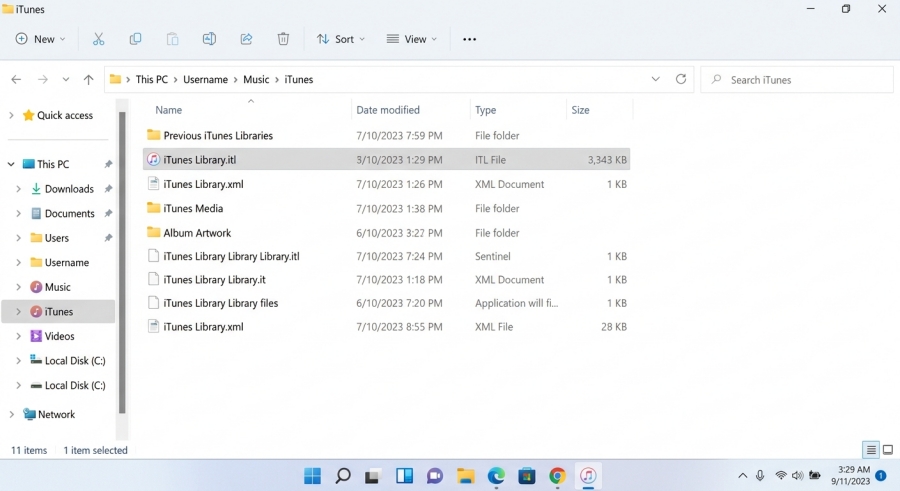Open the New dropdown menu

tap(40, 39)
